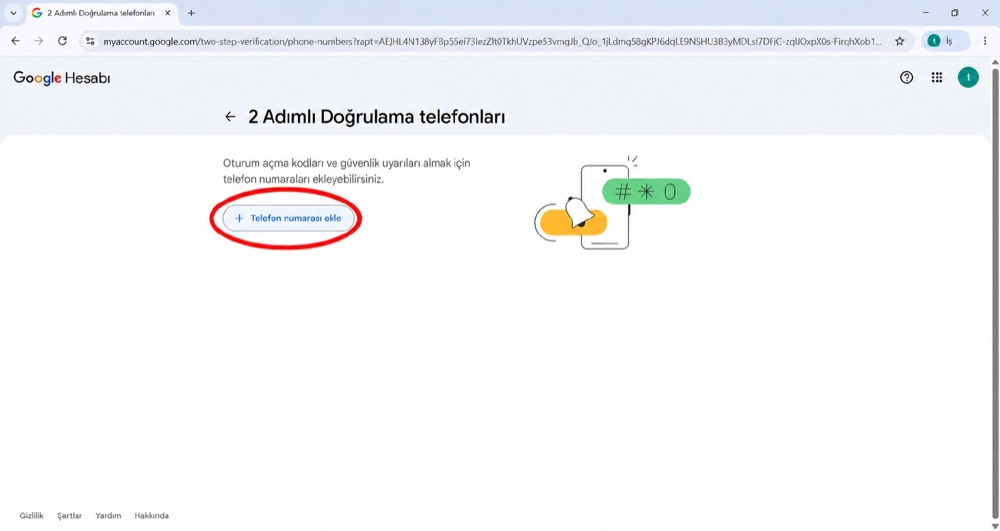Click the scrollbar up arrow
The image size is (1000, 531).
(995, 62)
